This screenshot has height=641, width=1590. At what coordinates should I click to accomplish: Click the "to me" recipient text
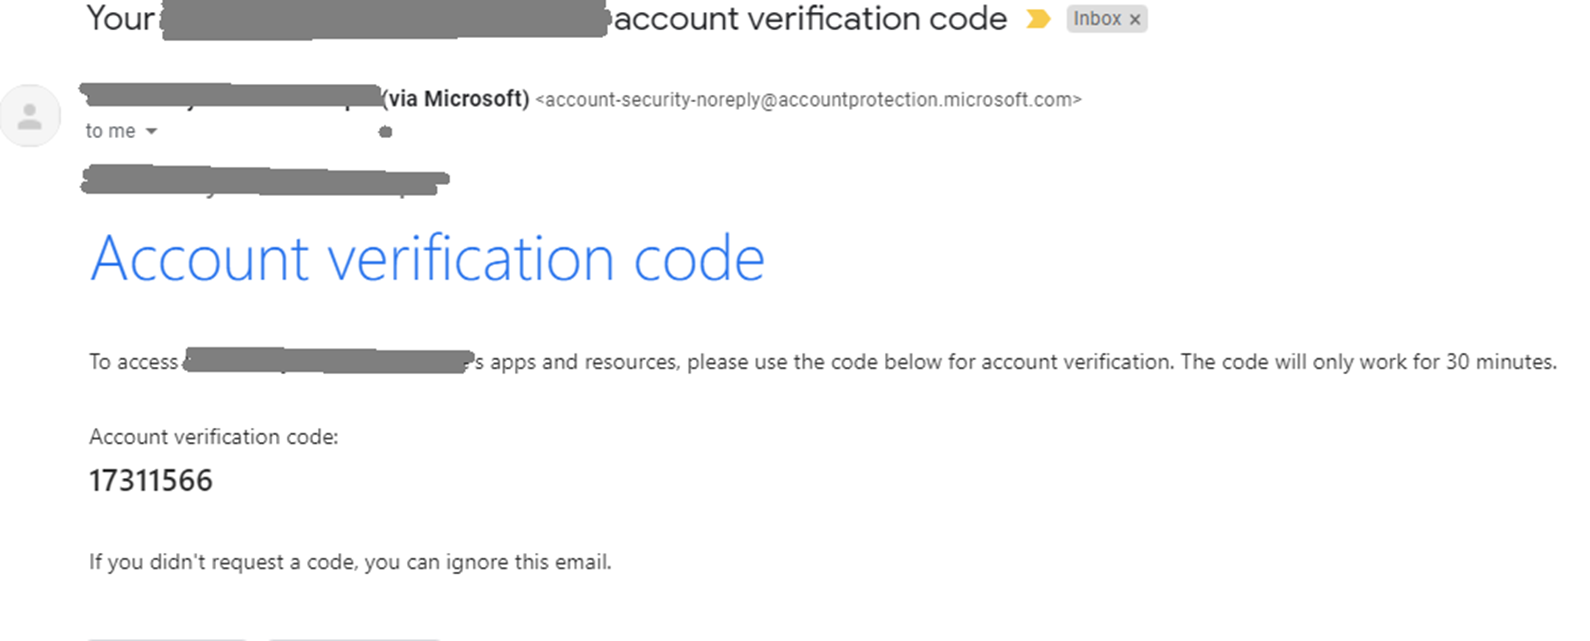[110, 131]
